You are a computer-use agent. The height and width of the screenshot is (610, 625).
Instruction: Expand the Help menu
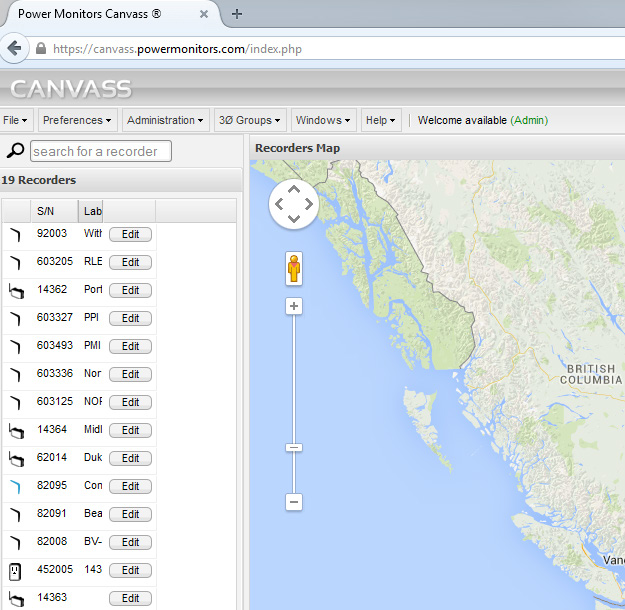point(381,120)
